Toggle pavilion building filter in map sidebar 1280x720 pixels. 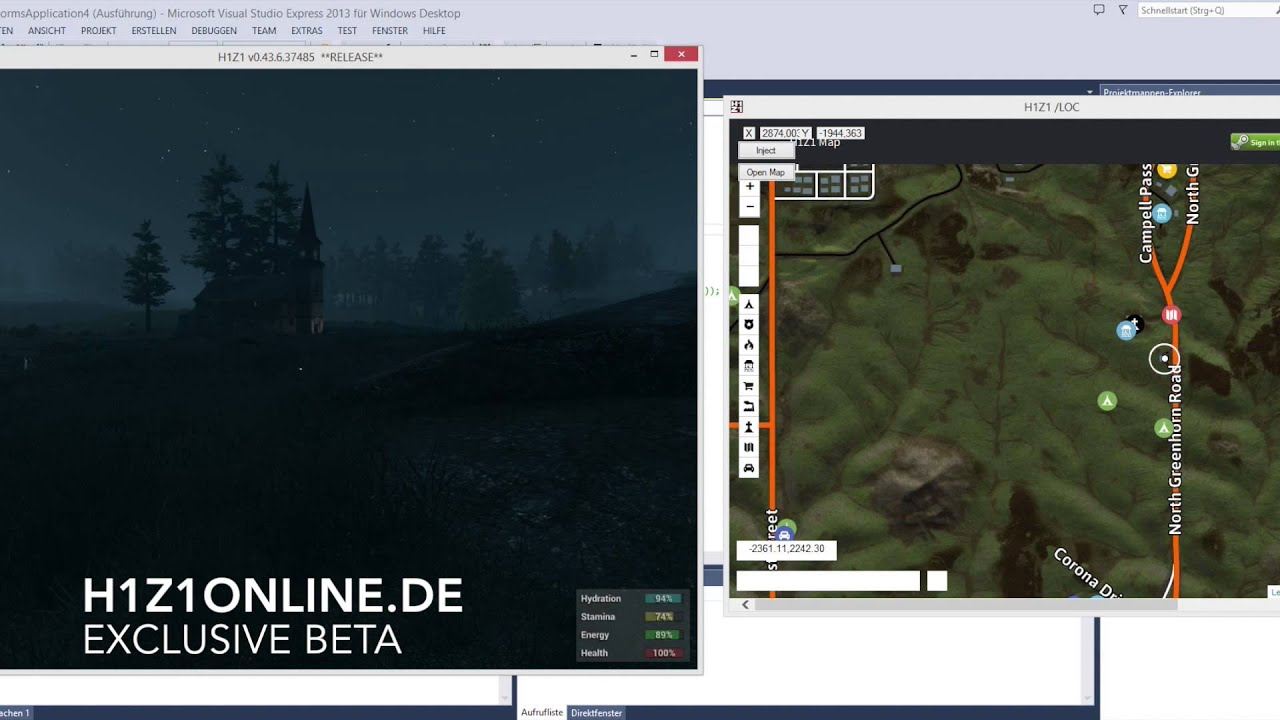[x=749, y=366]
